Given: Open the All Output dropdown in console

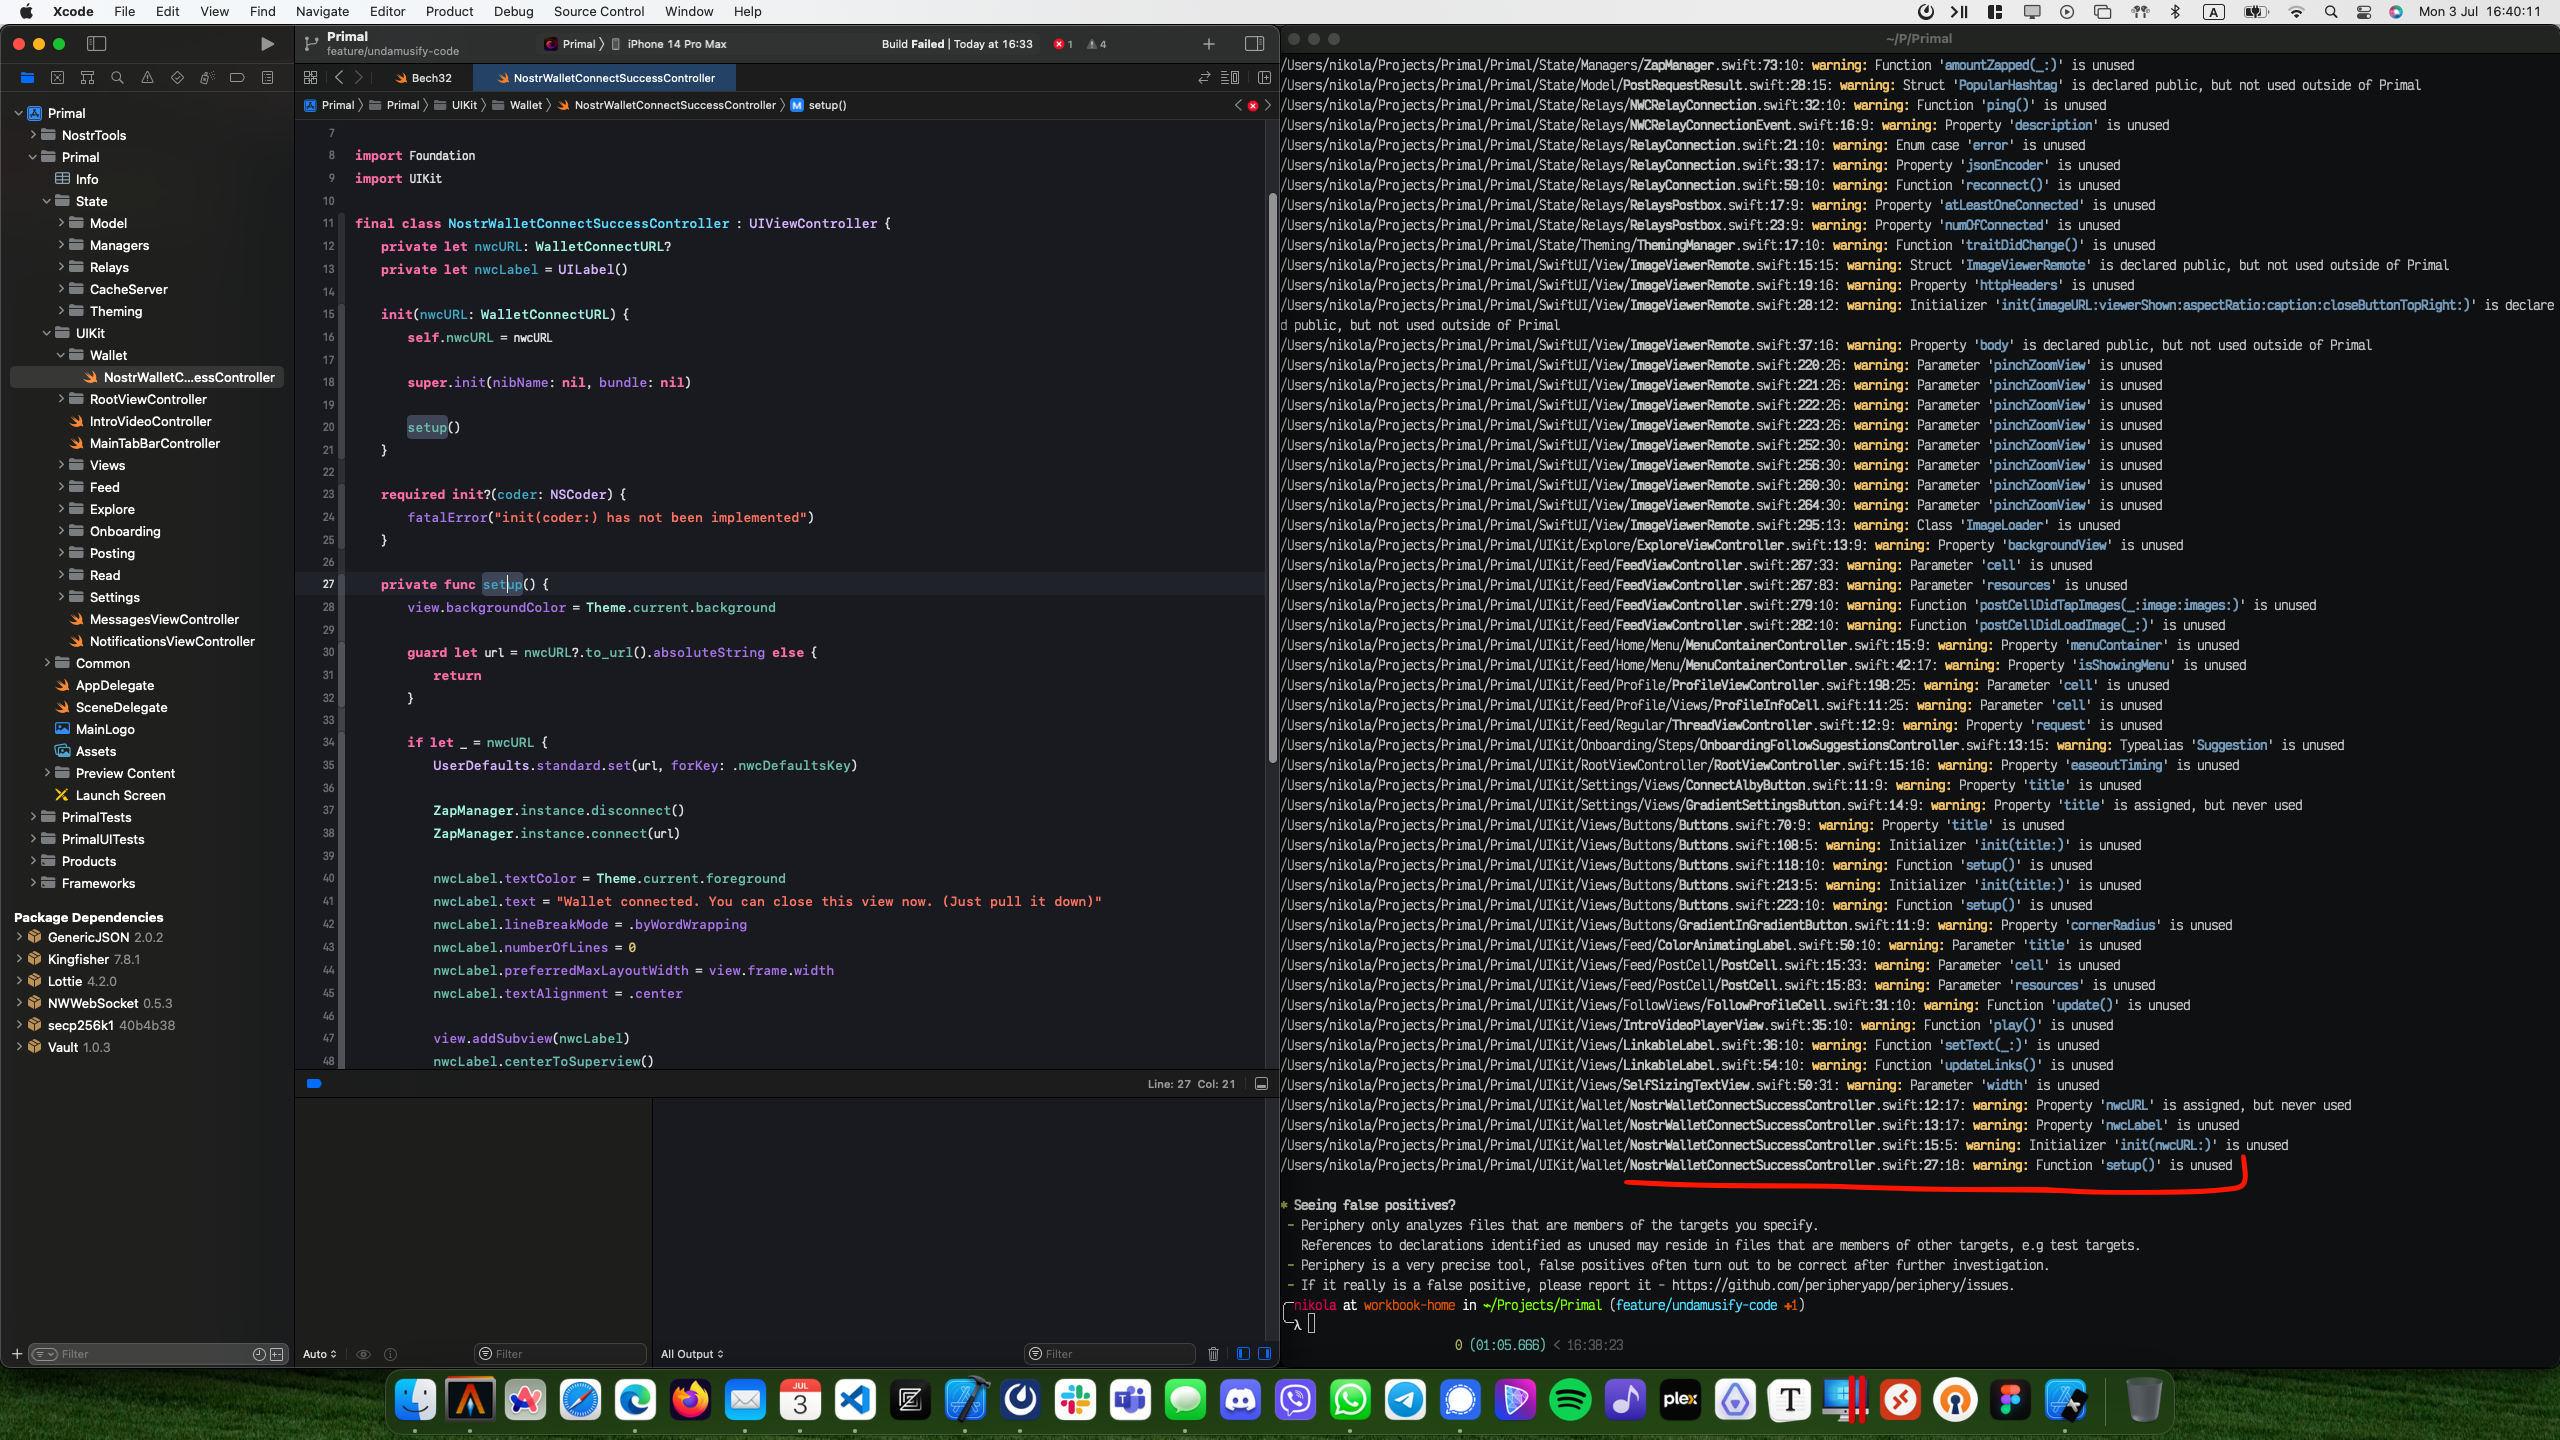Looking at the screenshot, I should coord(691,1354).
